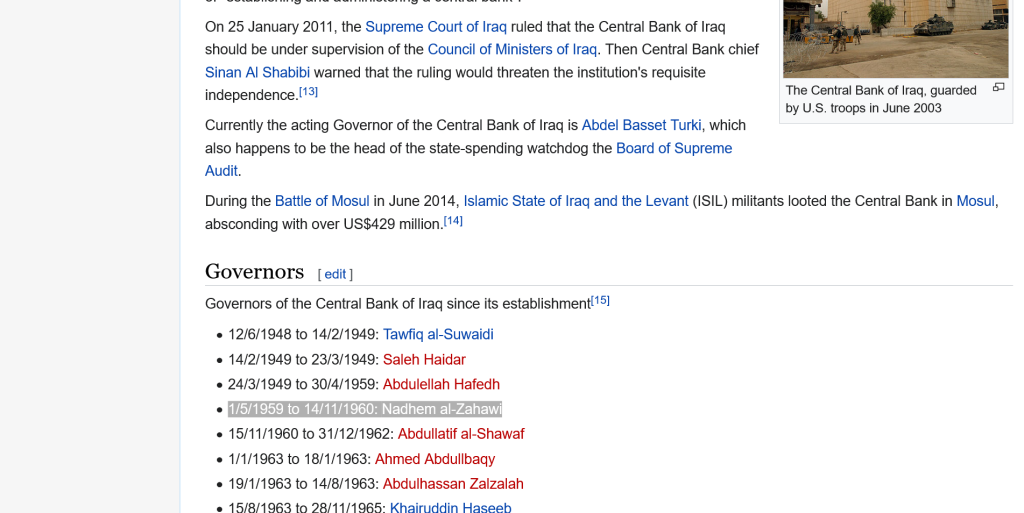Jump to citation 14

pyautogui.click(x=453, y=221)
